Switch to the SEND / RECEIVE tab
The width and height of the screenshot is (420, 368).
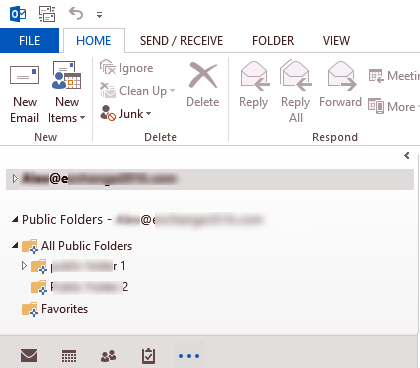coord(181,41)
